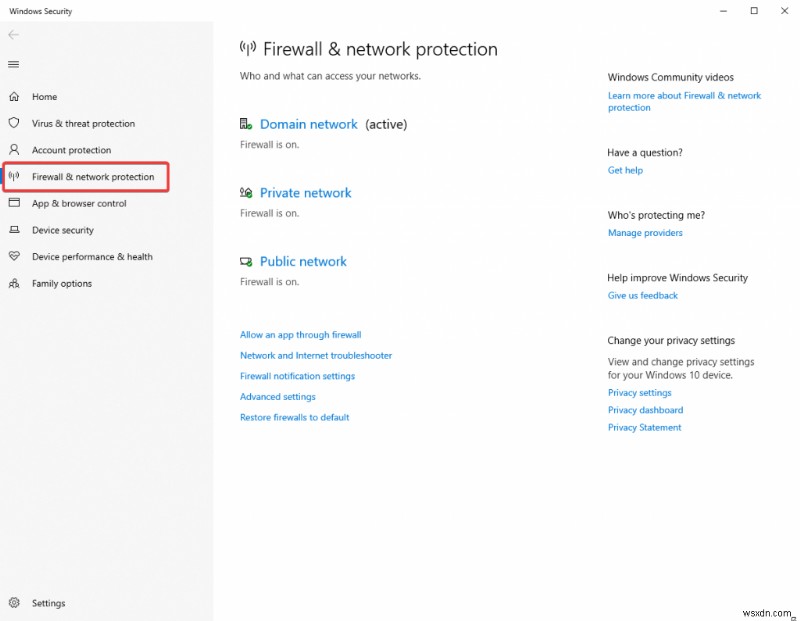Open Settings at the bottom of the sidebar
Image resolution: width=800 pixels, height=621 pixels.
coord(48,603)
